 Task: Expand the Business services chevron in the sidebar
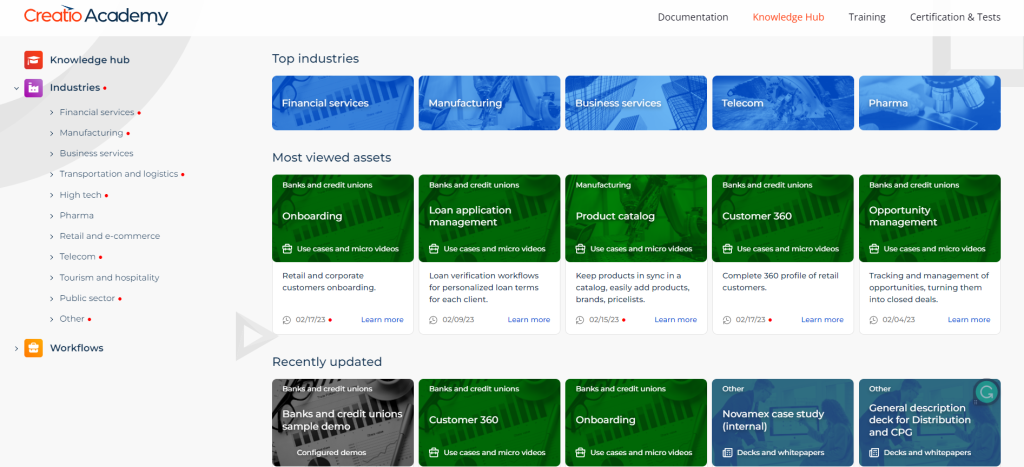coord(52,153)
